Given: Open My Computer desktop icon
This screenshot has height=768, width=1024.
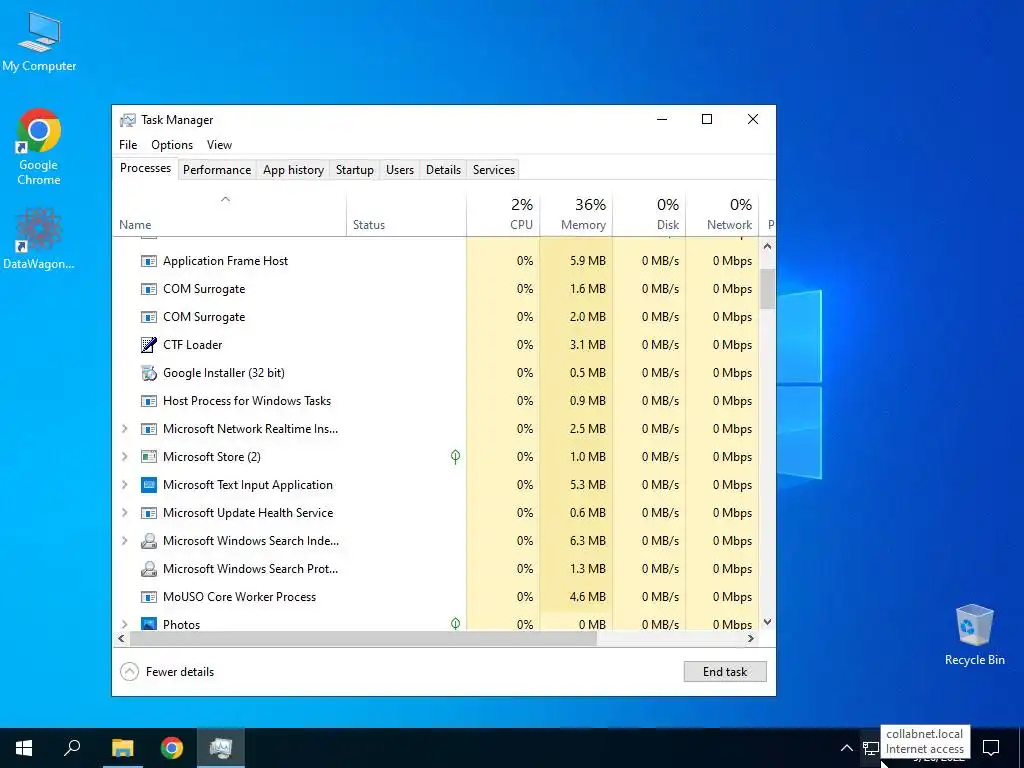Looking at the screenshot, I should tap(39, 42).
